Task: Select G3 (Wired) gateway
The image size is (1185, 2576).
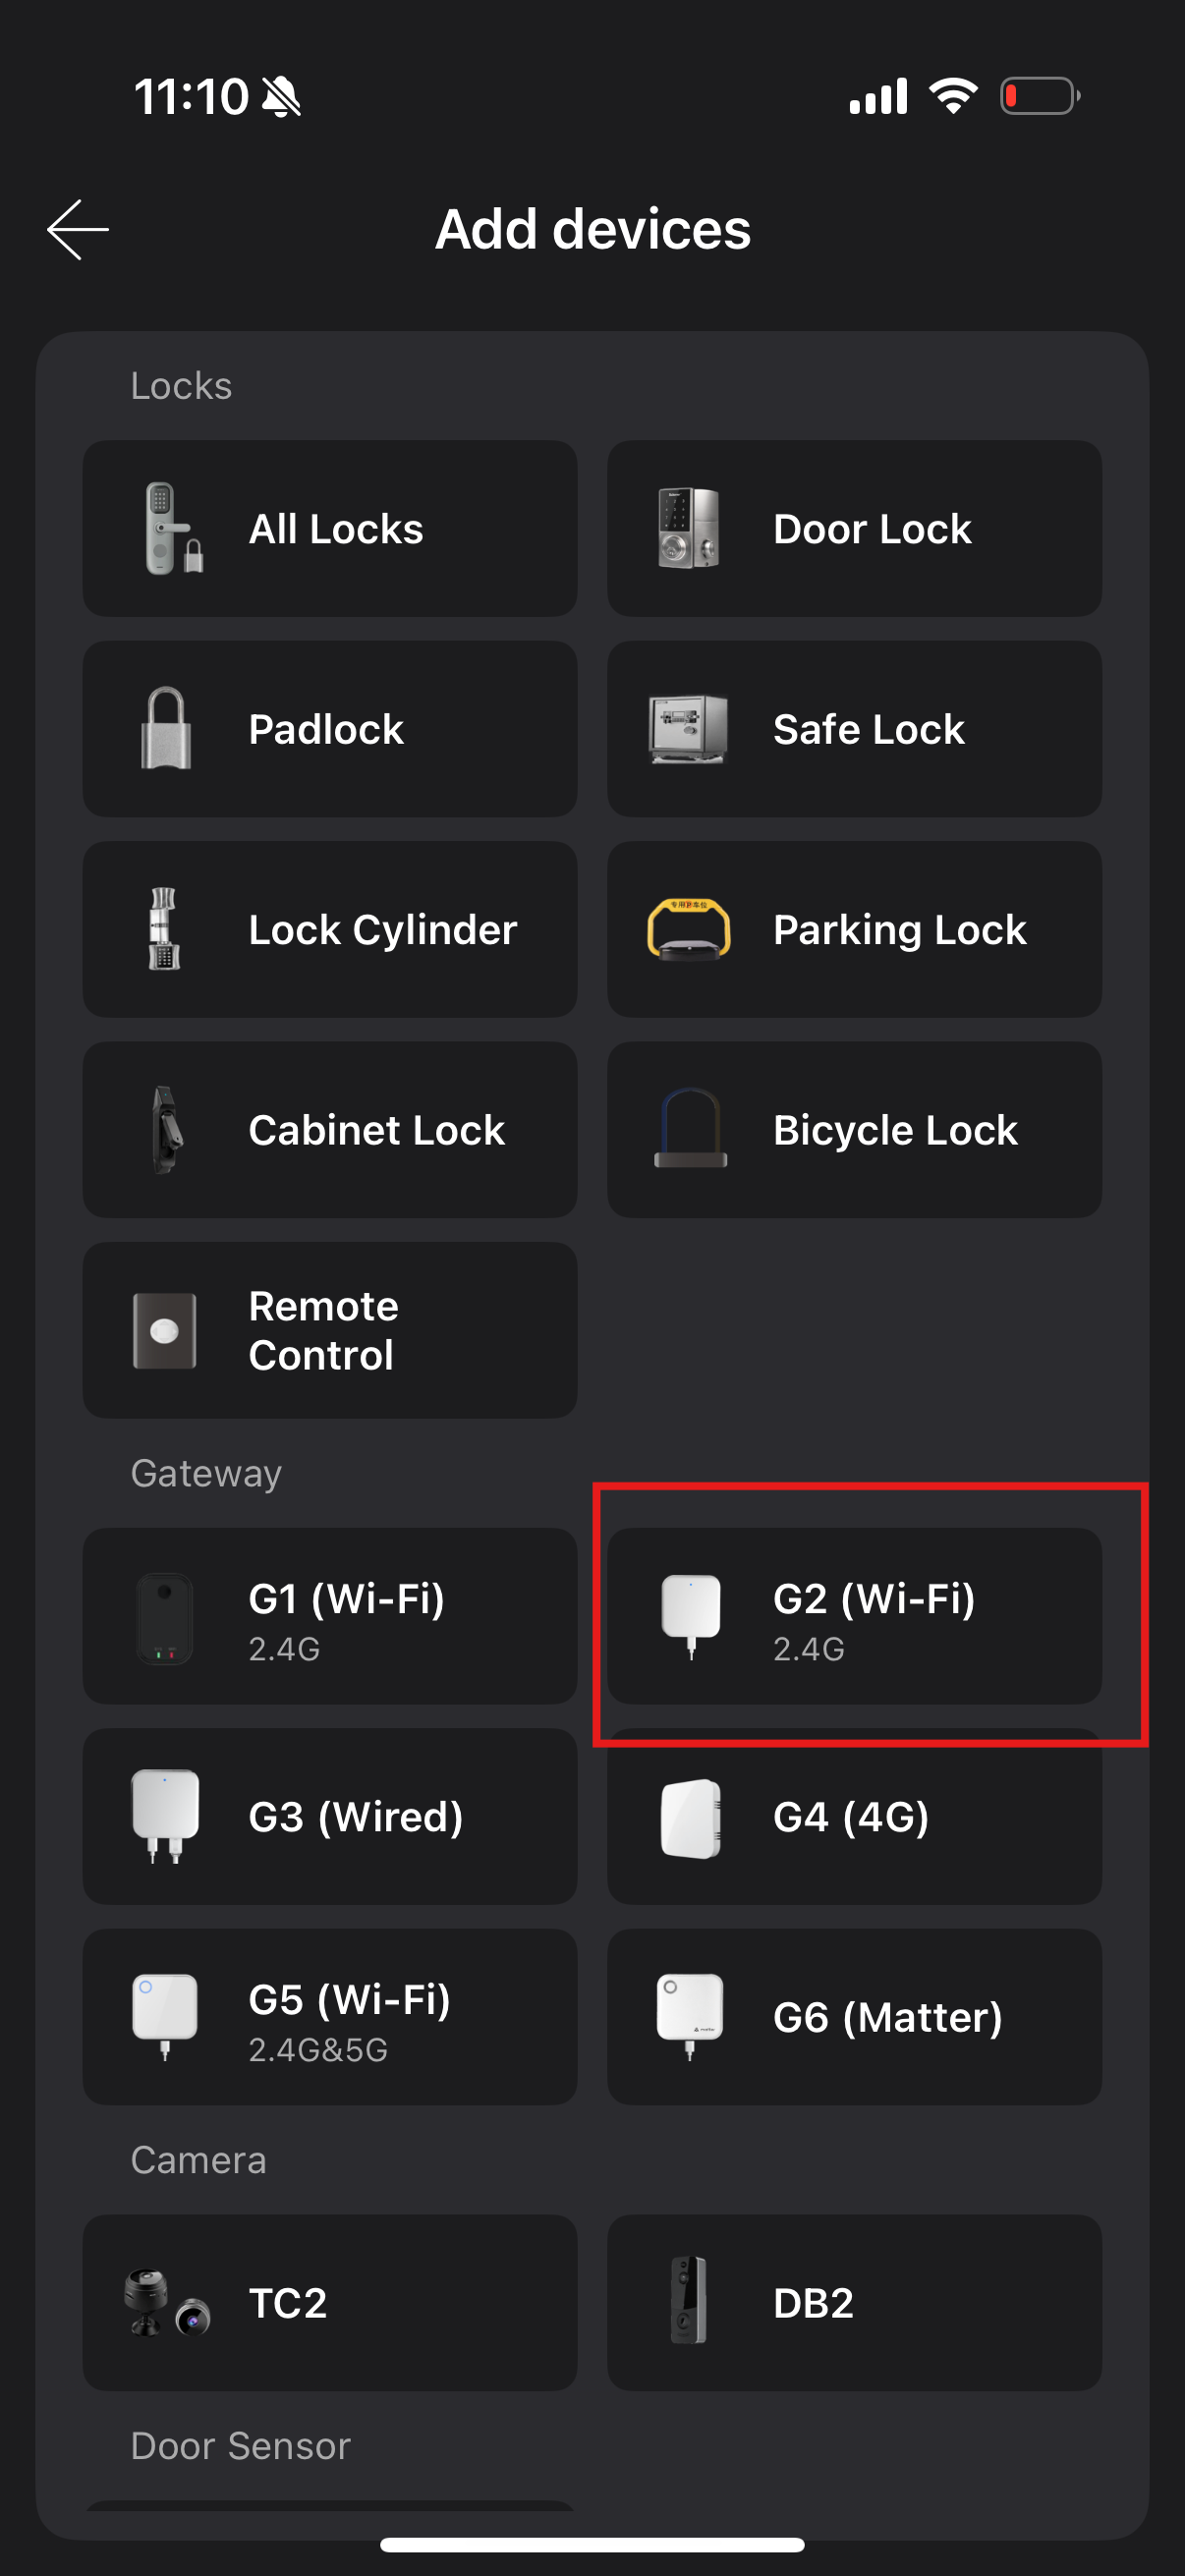Action: (330, 1817)
